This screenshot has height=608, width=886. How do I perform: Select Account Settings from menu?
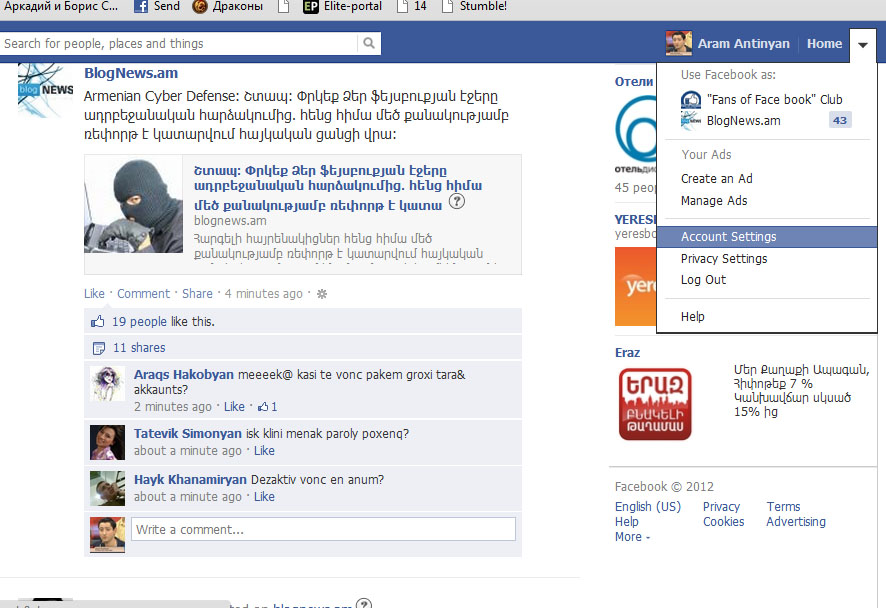click(x=728, y=237)
